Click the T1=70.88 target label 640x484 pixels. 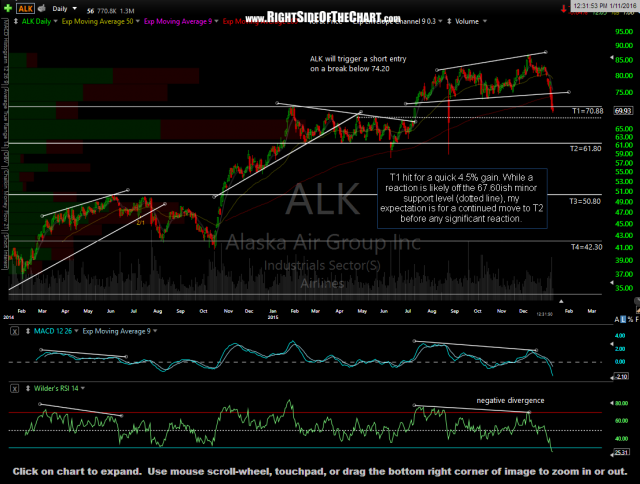(x=587, y=111)
